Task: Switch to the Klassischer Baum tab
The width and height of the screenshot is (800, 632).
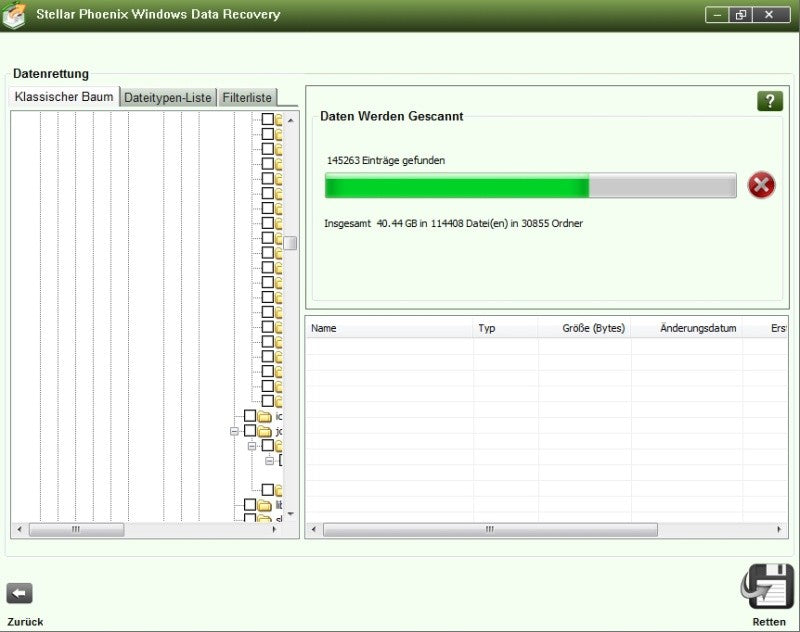Action: [x=64, y=96]
